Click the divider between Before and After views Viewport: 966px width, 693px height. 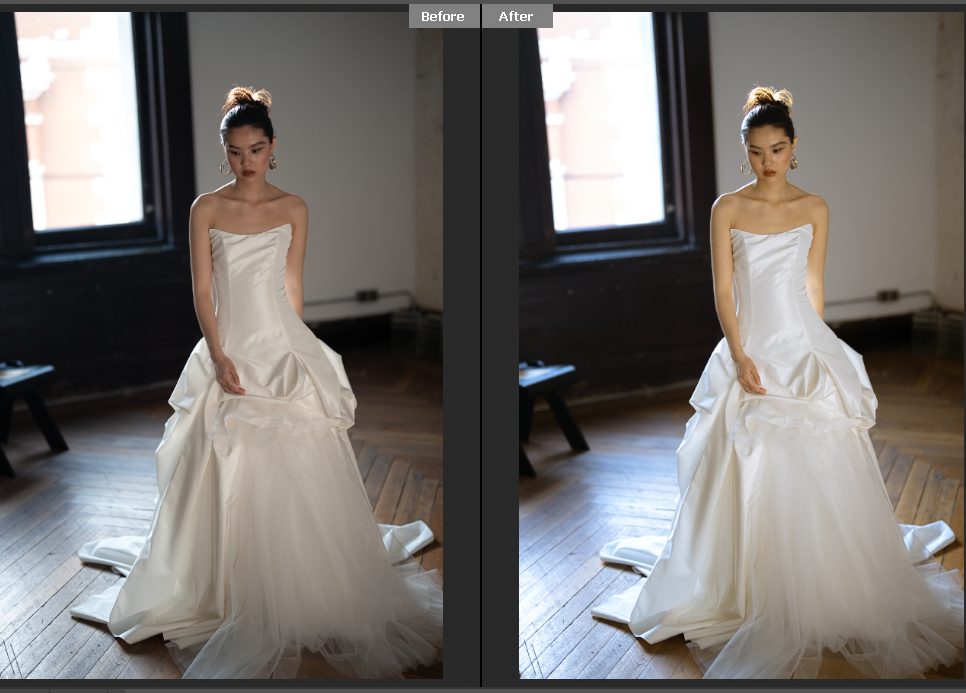point(481,350)
